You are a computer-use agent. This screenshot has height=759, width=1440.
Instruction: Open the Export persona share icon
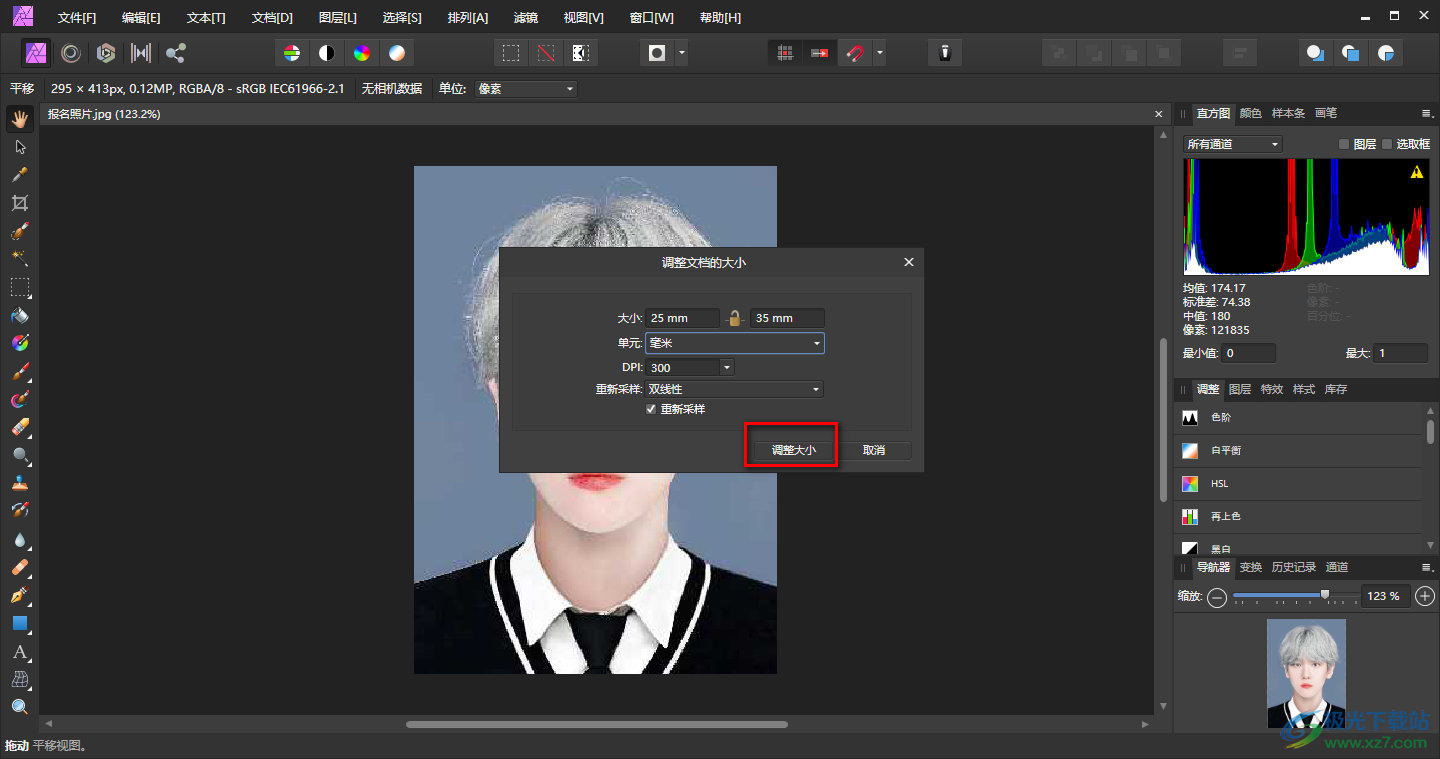(176, 53)
